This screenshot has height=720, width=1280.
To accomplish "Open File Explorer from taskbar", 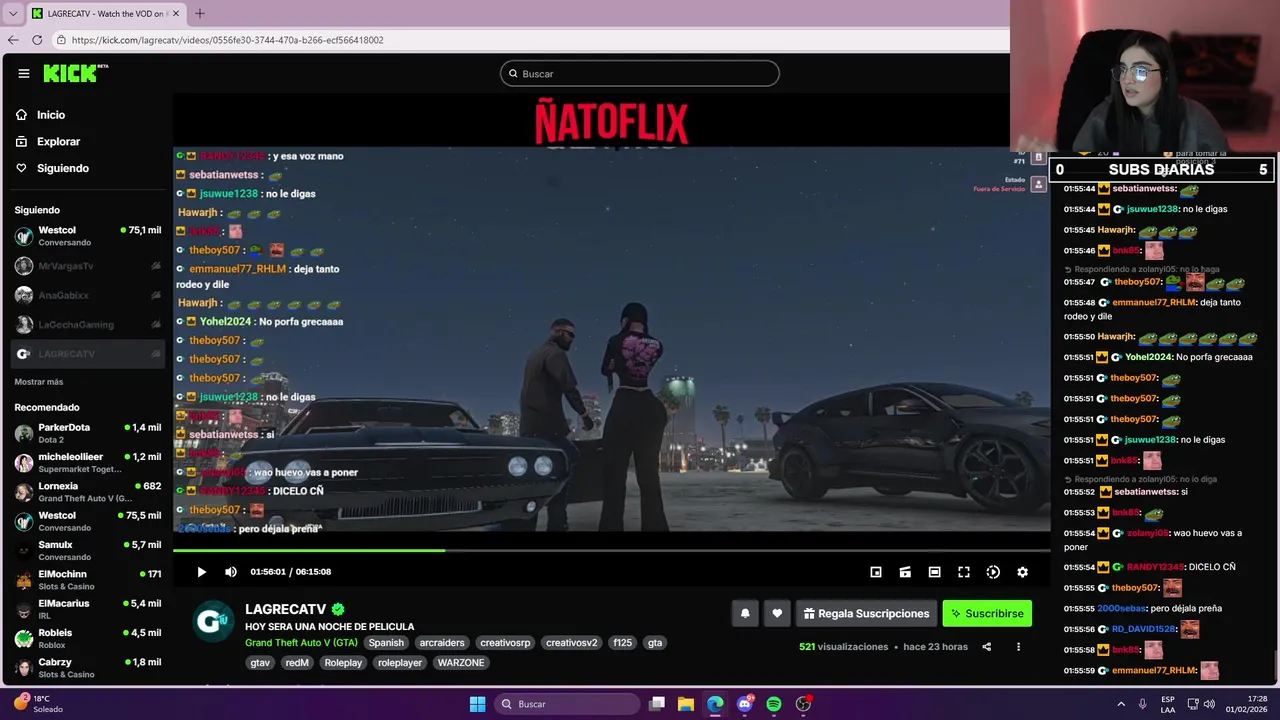I will pos(686,704).
